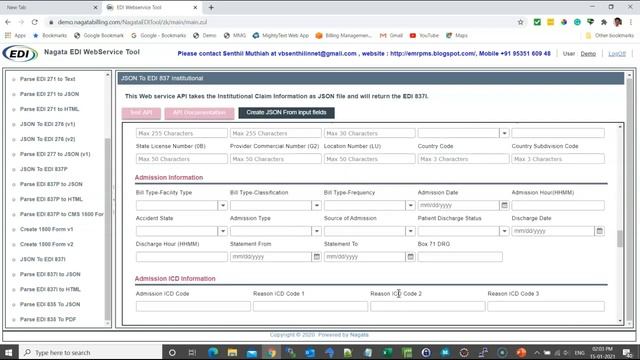640x360 pixels.
Task: Select EDI Webservice Tool browser tab
Action: (x=151, y=7)
